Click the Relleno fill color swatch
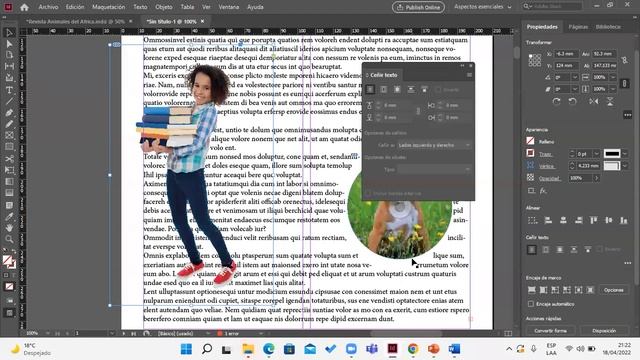 click(x=530, y=141)
